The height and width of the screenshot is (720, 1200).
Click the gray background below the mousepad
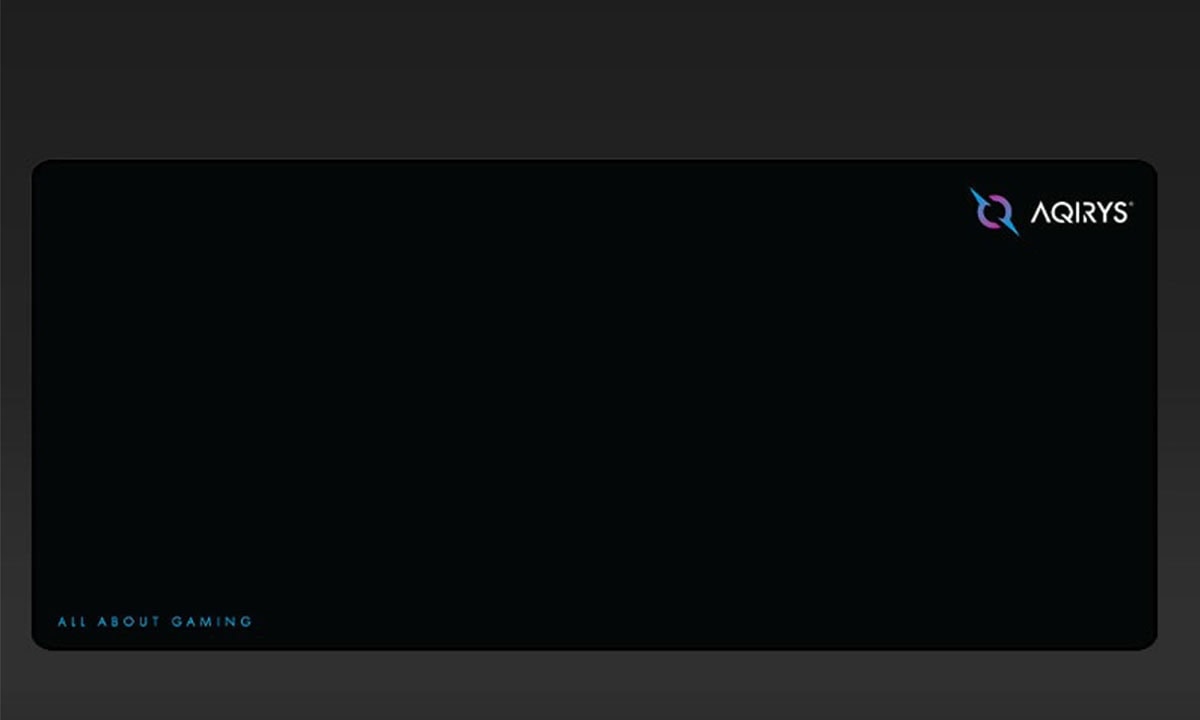point(600,686)
